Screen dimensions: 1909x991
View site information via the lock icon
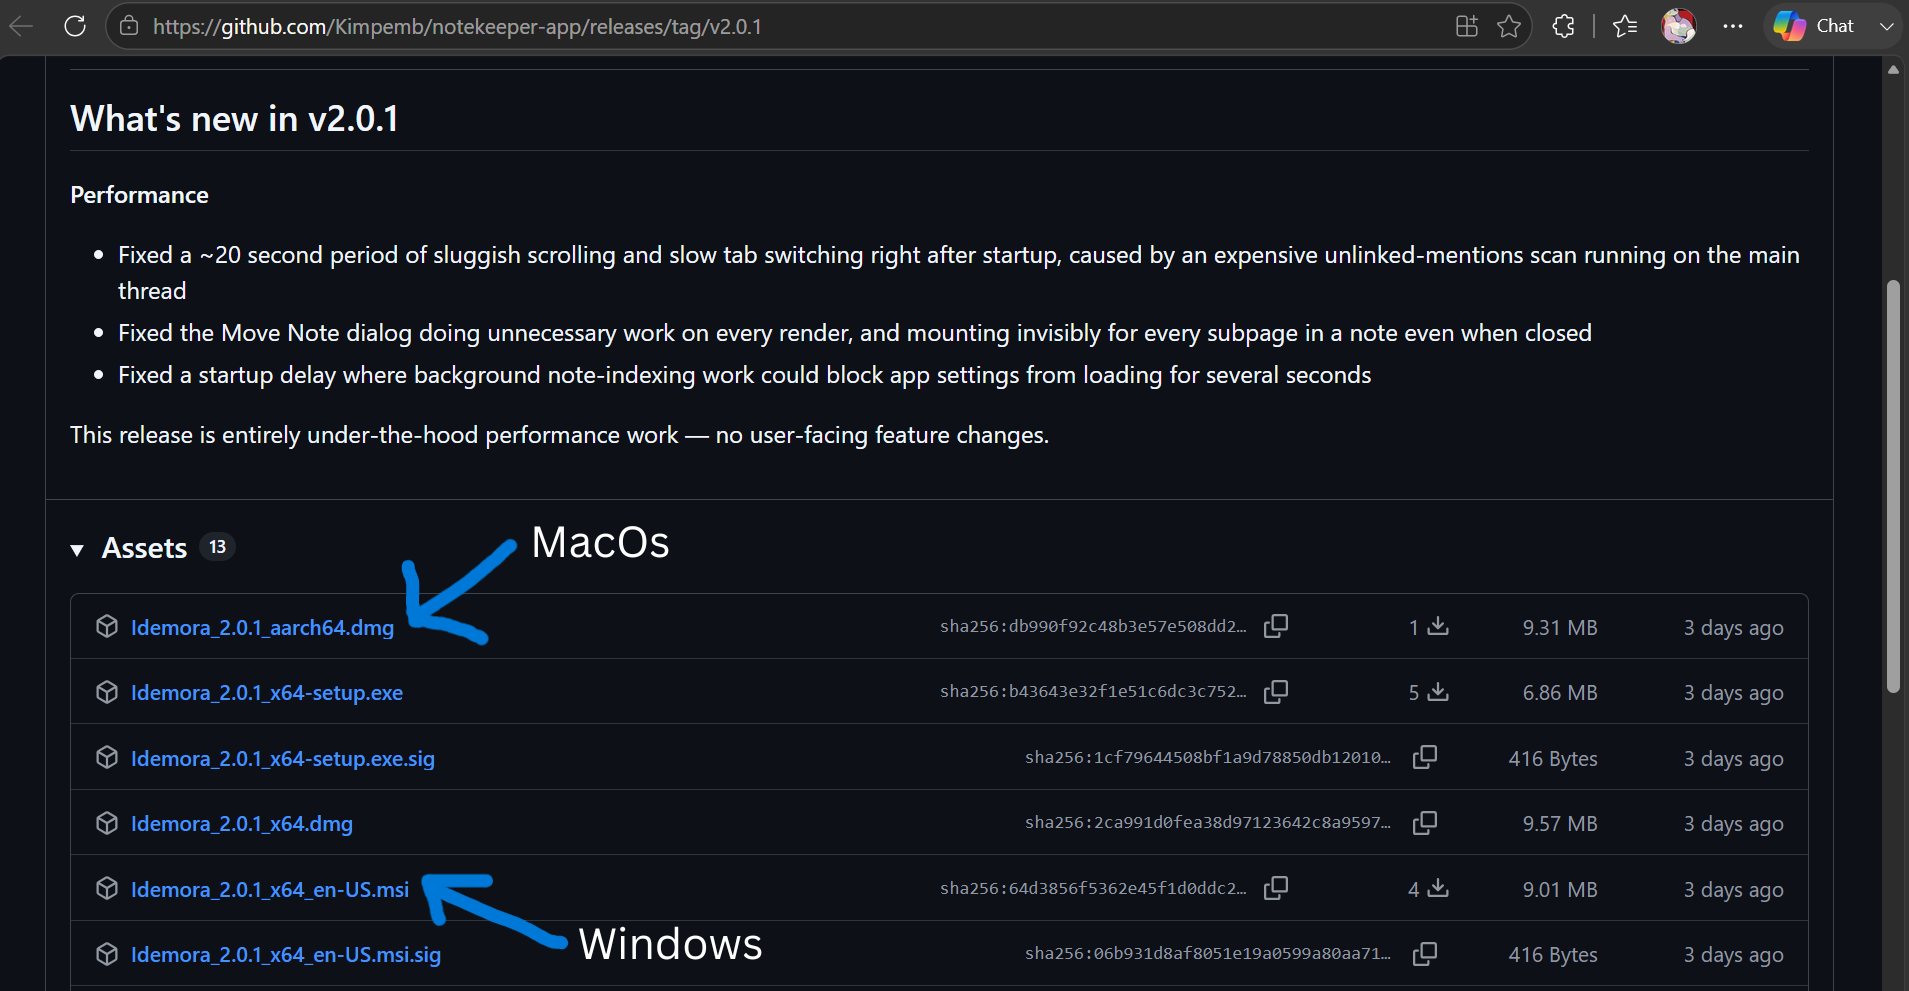click(129, 26)
